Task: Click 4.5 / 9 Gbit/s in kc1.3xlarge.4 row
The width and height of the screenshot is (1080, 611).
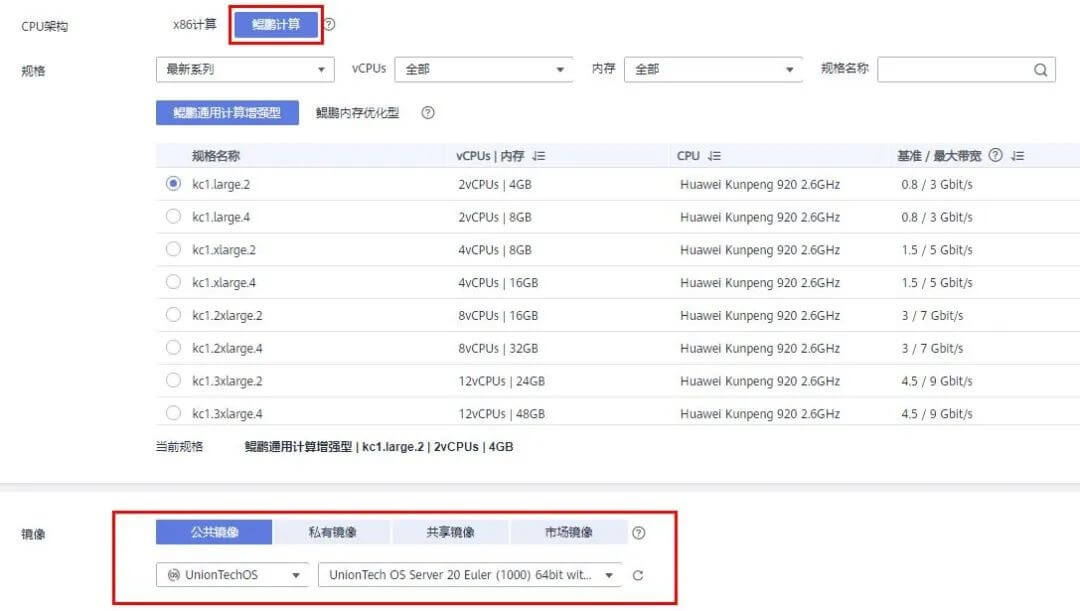Action: (x=937, y=414)
